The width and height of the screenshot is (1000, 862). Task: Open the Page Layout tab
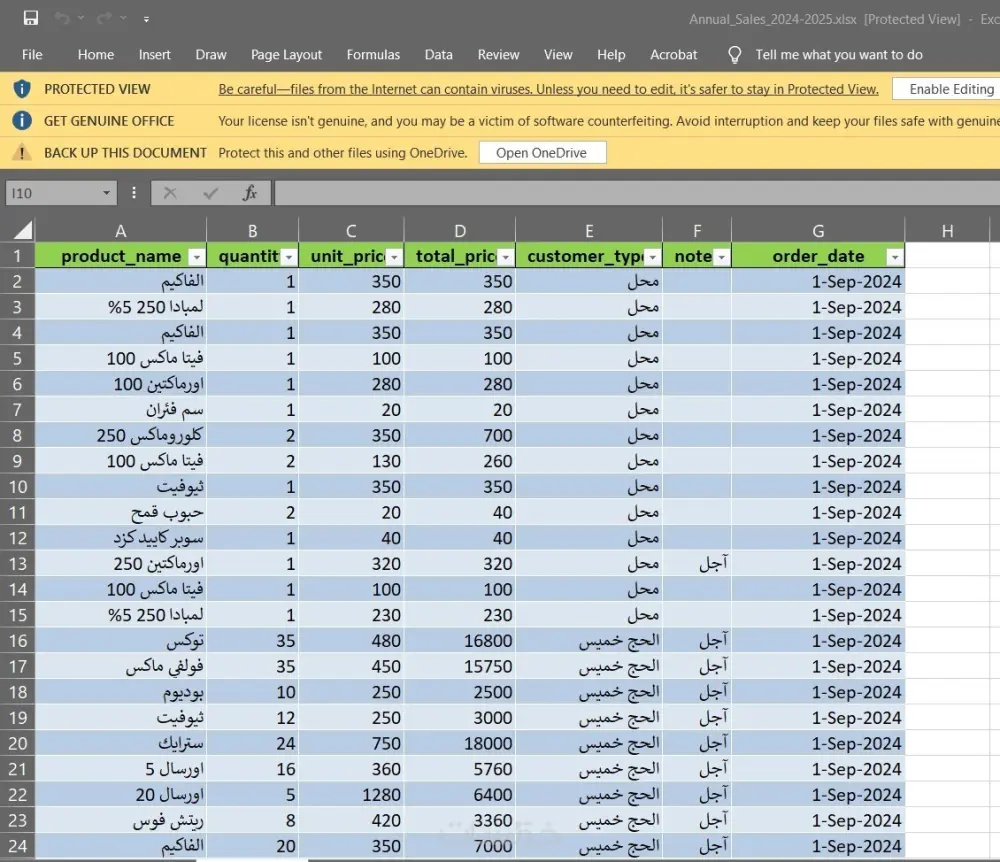coord(286,55)
